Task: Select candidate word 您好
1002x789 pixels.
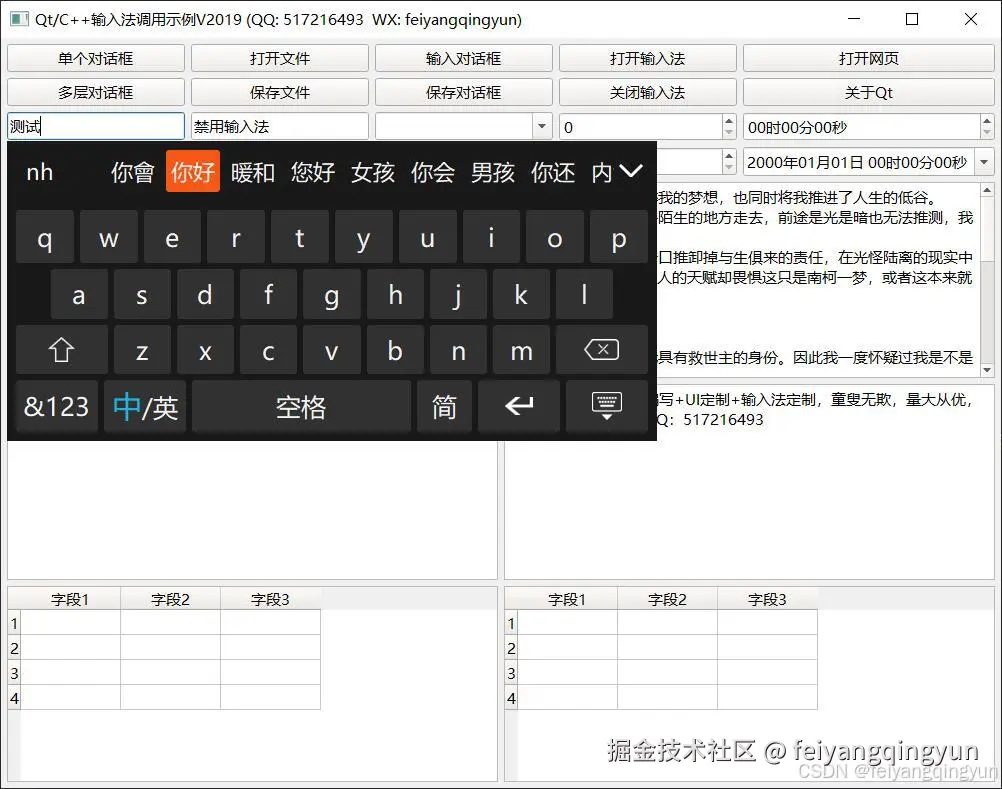Action: [x=312, y=172]
